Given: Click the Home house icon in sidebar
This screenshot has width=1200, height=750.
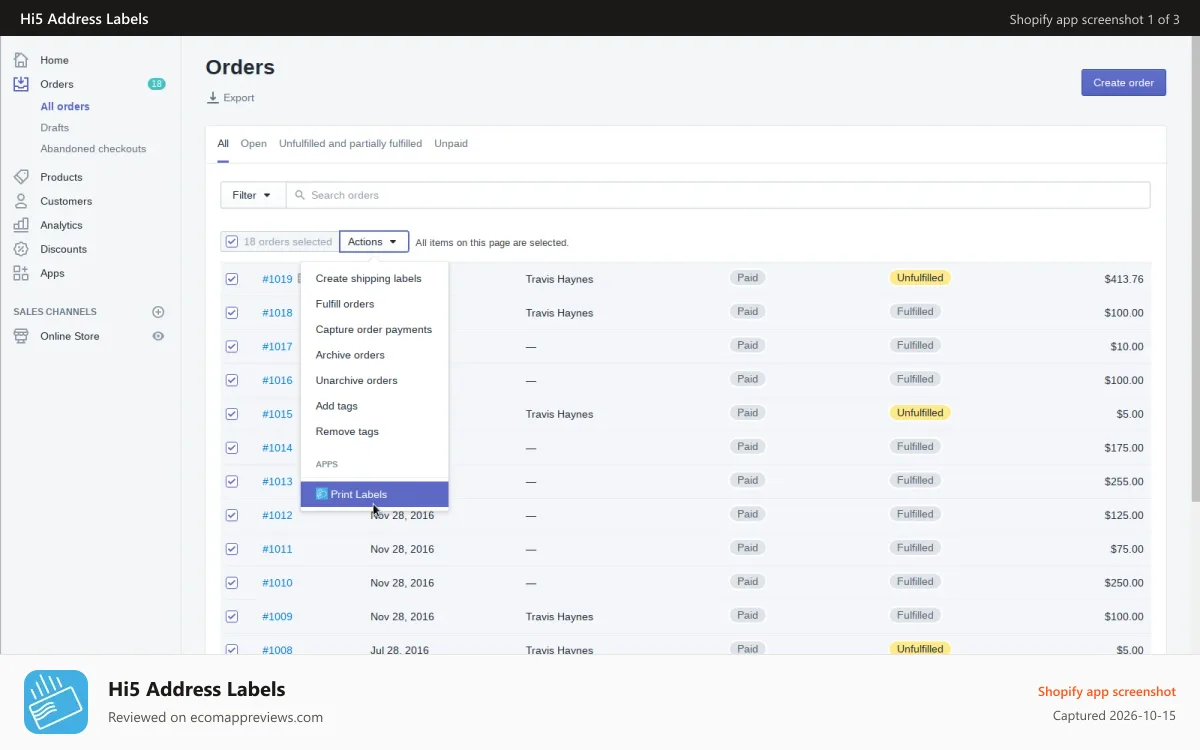Looking at the screenshot, I should coord(21,60).
